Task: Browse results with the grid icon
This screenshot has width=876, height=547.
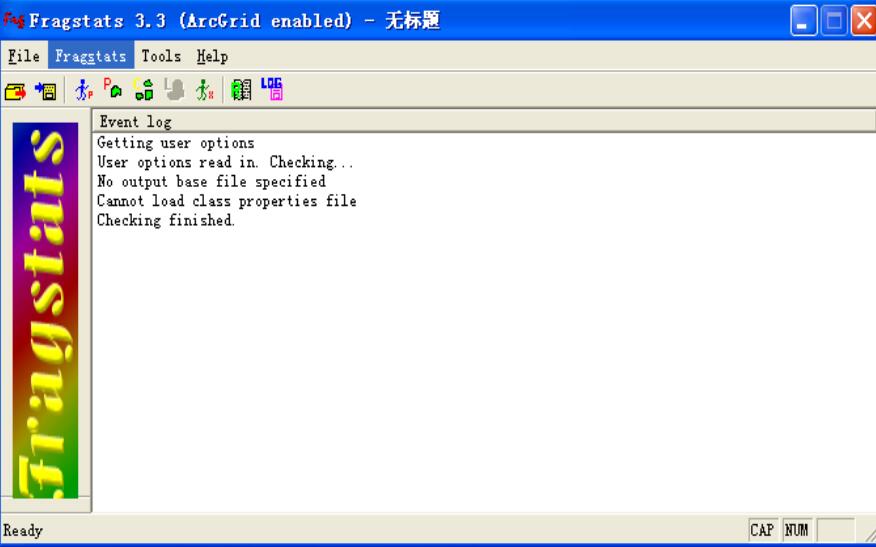Action: (x=241, y=89)
